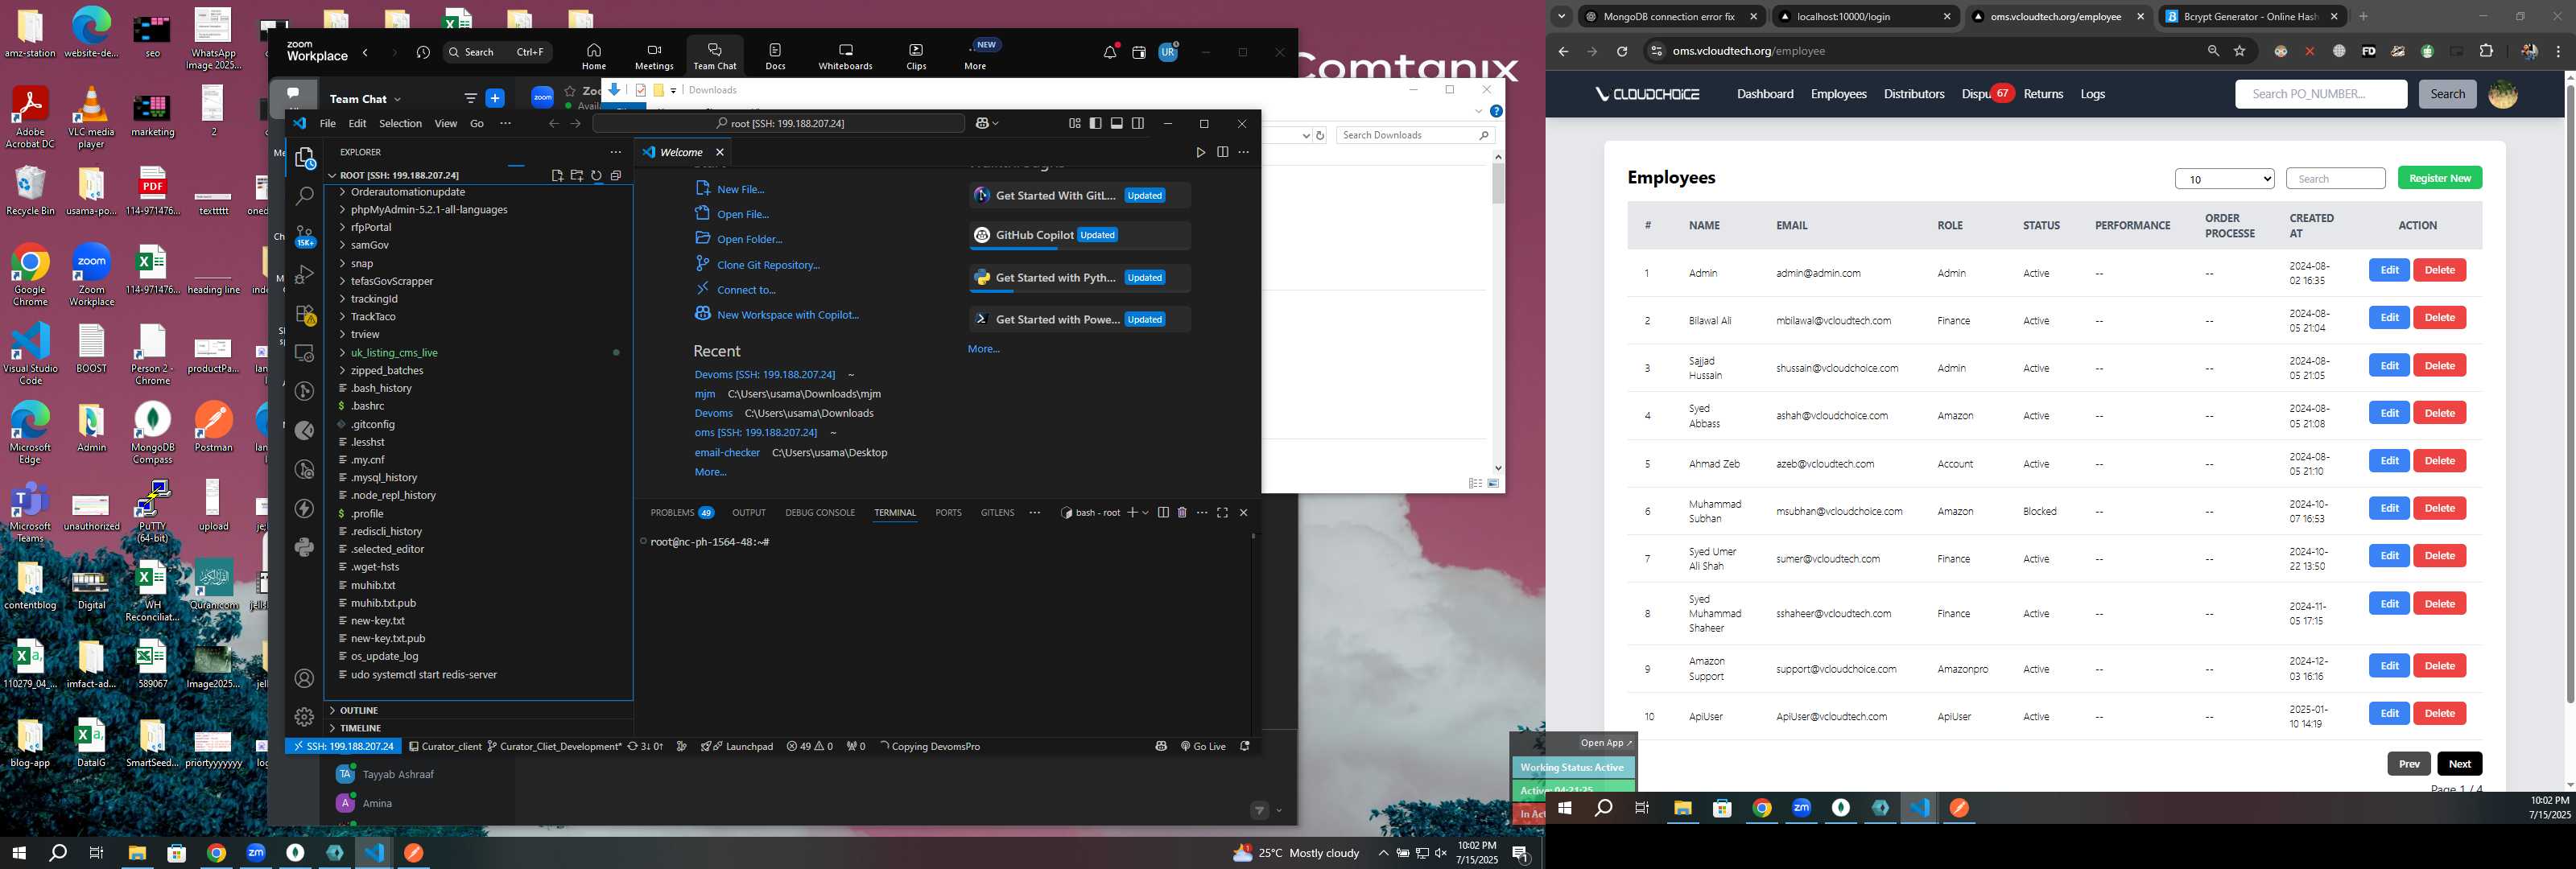Open Zoom notifications bell icon
Viewport: 2576px width, 869px height.
[1110, 52]
